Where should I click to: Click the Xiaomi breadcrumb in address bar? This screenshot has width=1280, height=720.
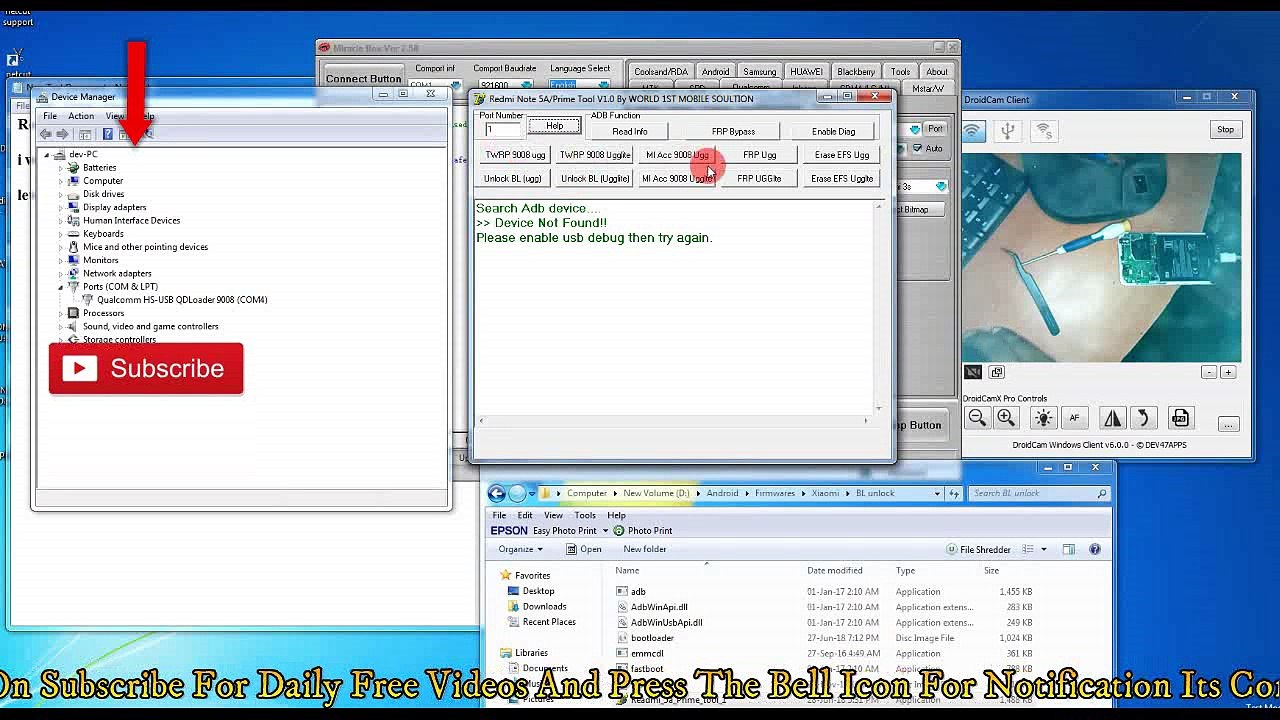click(x=825, y=493)
